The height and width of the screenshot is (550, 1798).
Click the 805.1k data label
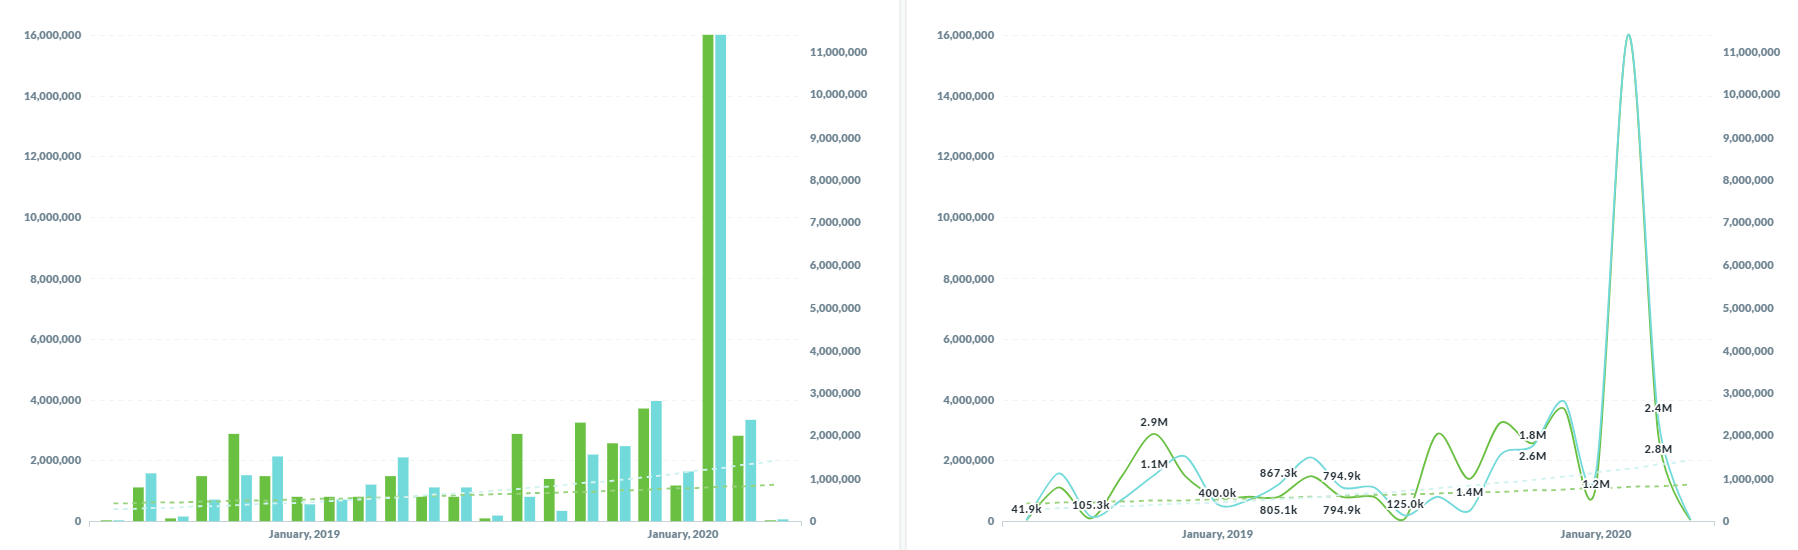[x=1278, y=510]
